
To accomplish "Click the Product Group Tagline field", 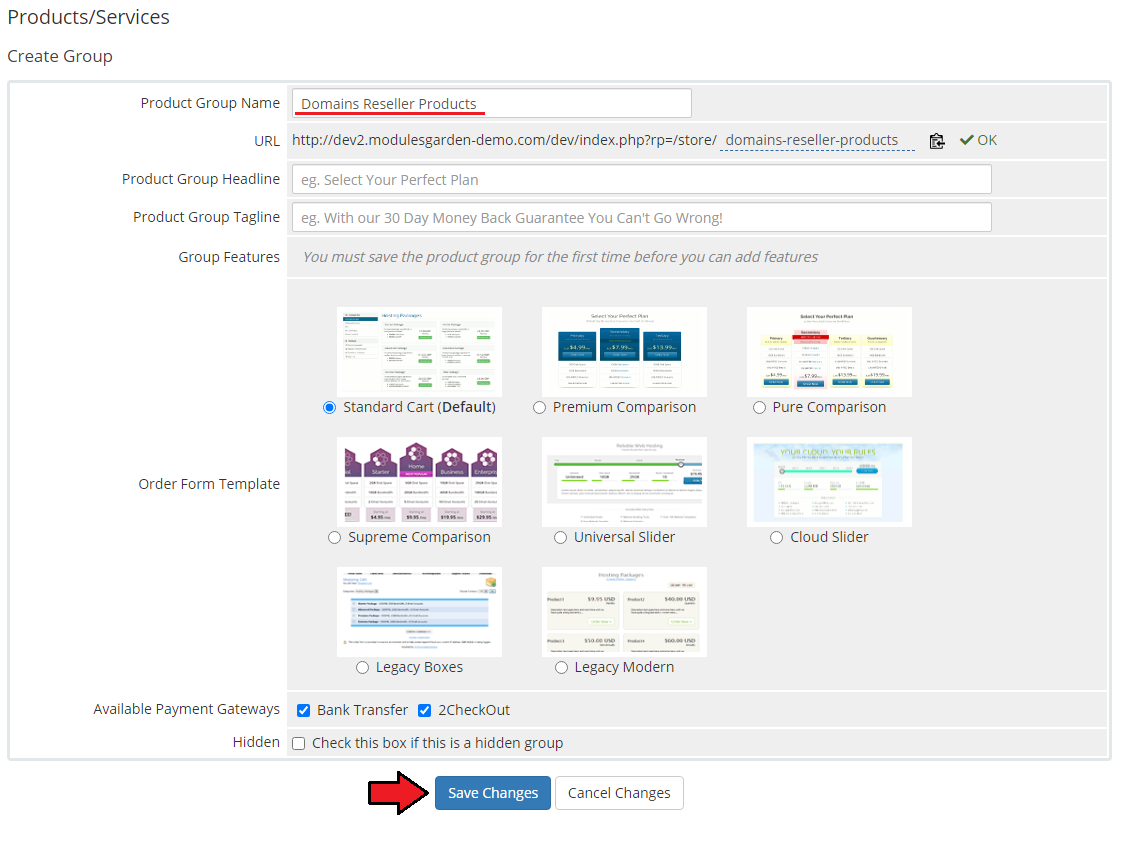I will coord(642,217).
